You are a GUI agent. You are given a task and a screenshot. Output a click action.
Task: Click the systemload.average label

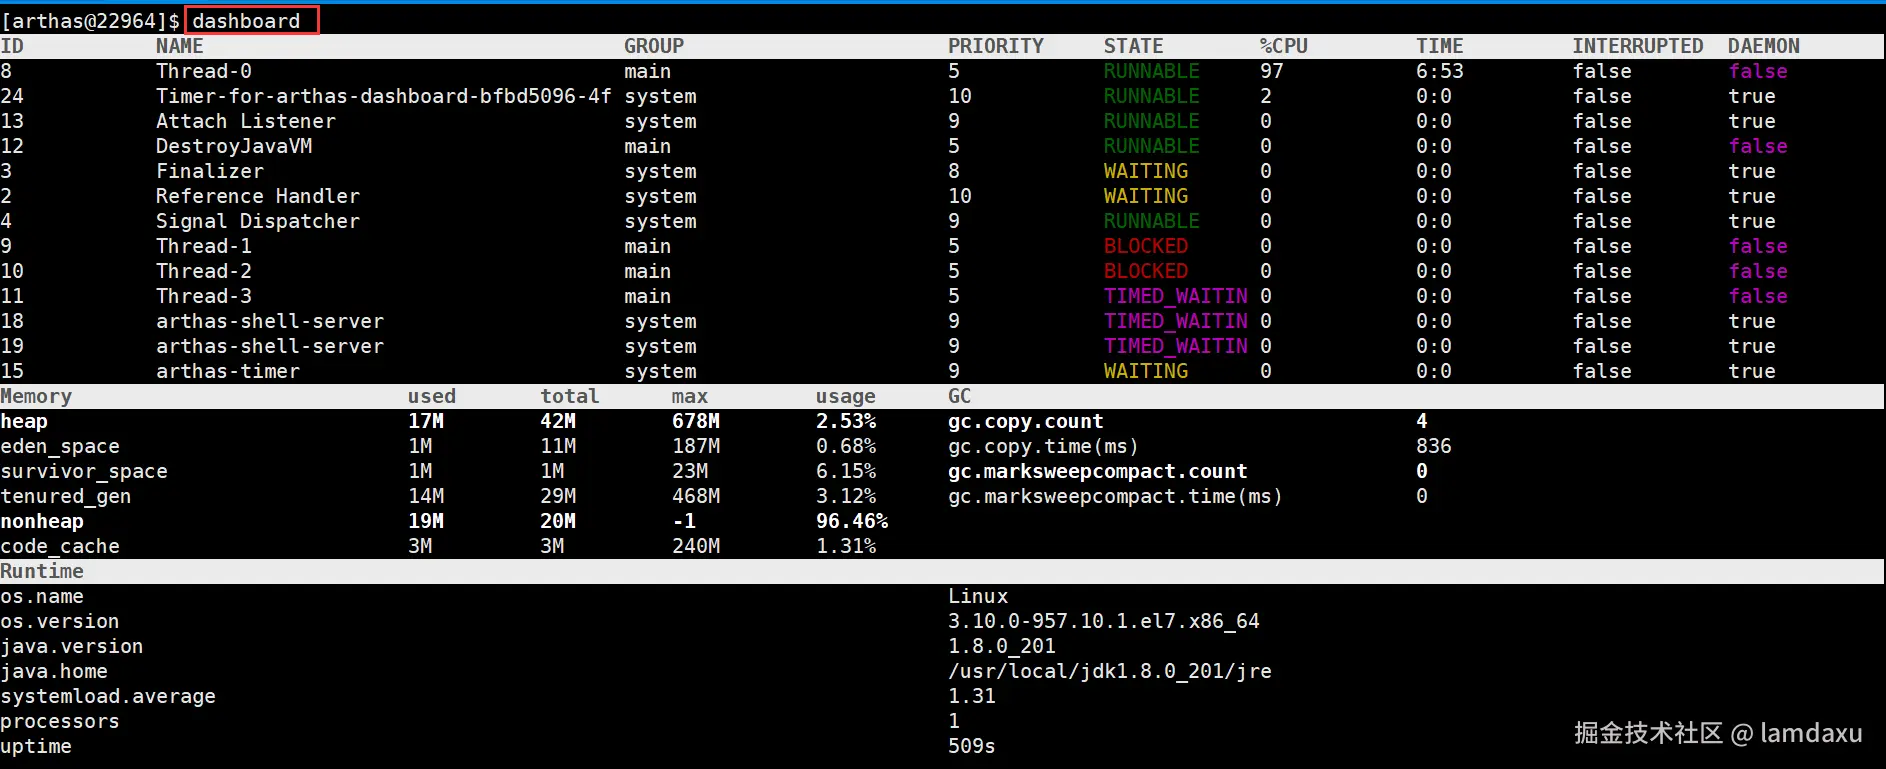coord(108,696)
